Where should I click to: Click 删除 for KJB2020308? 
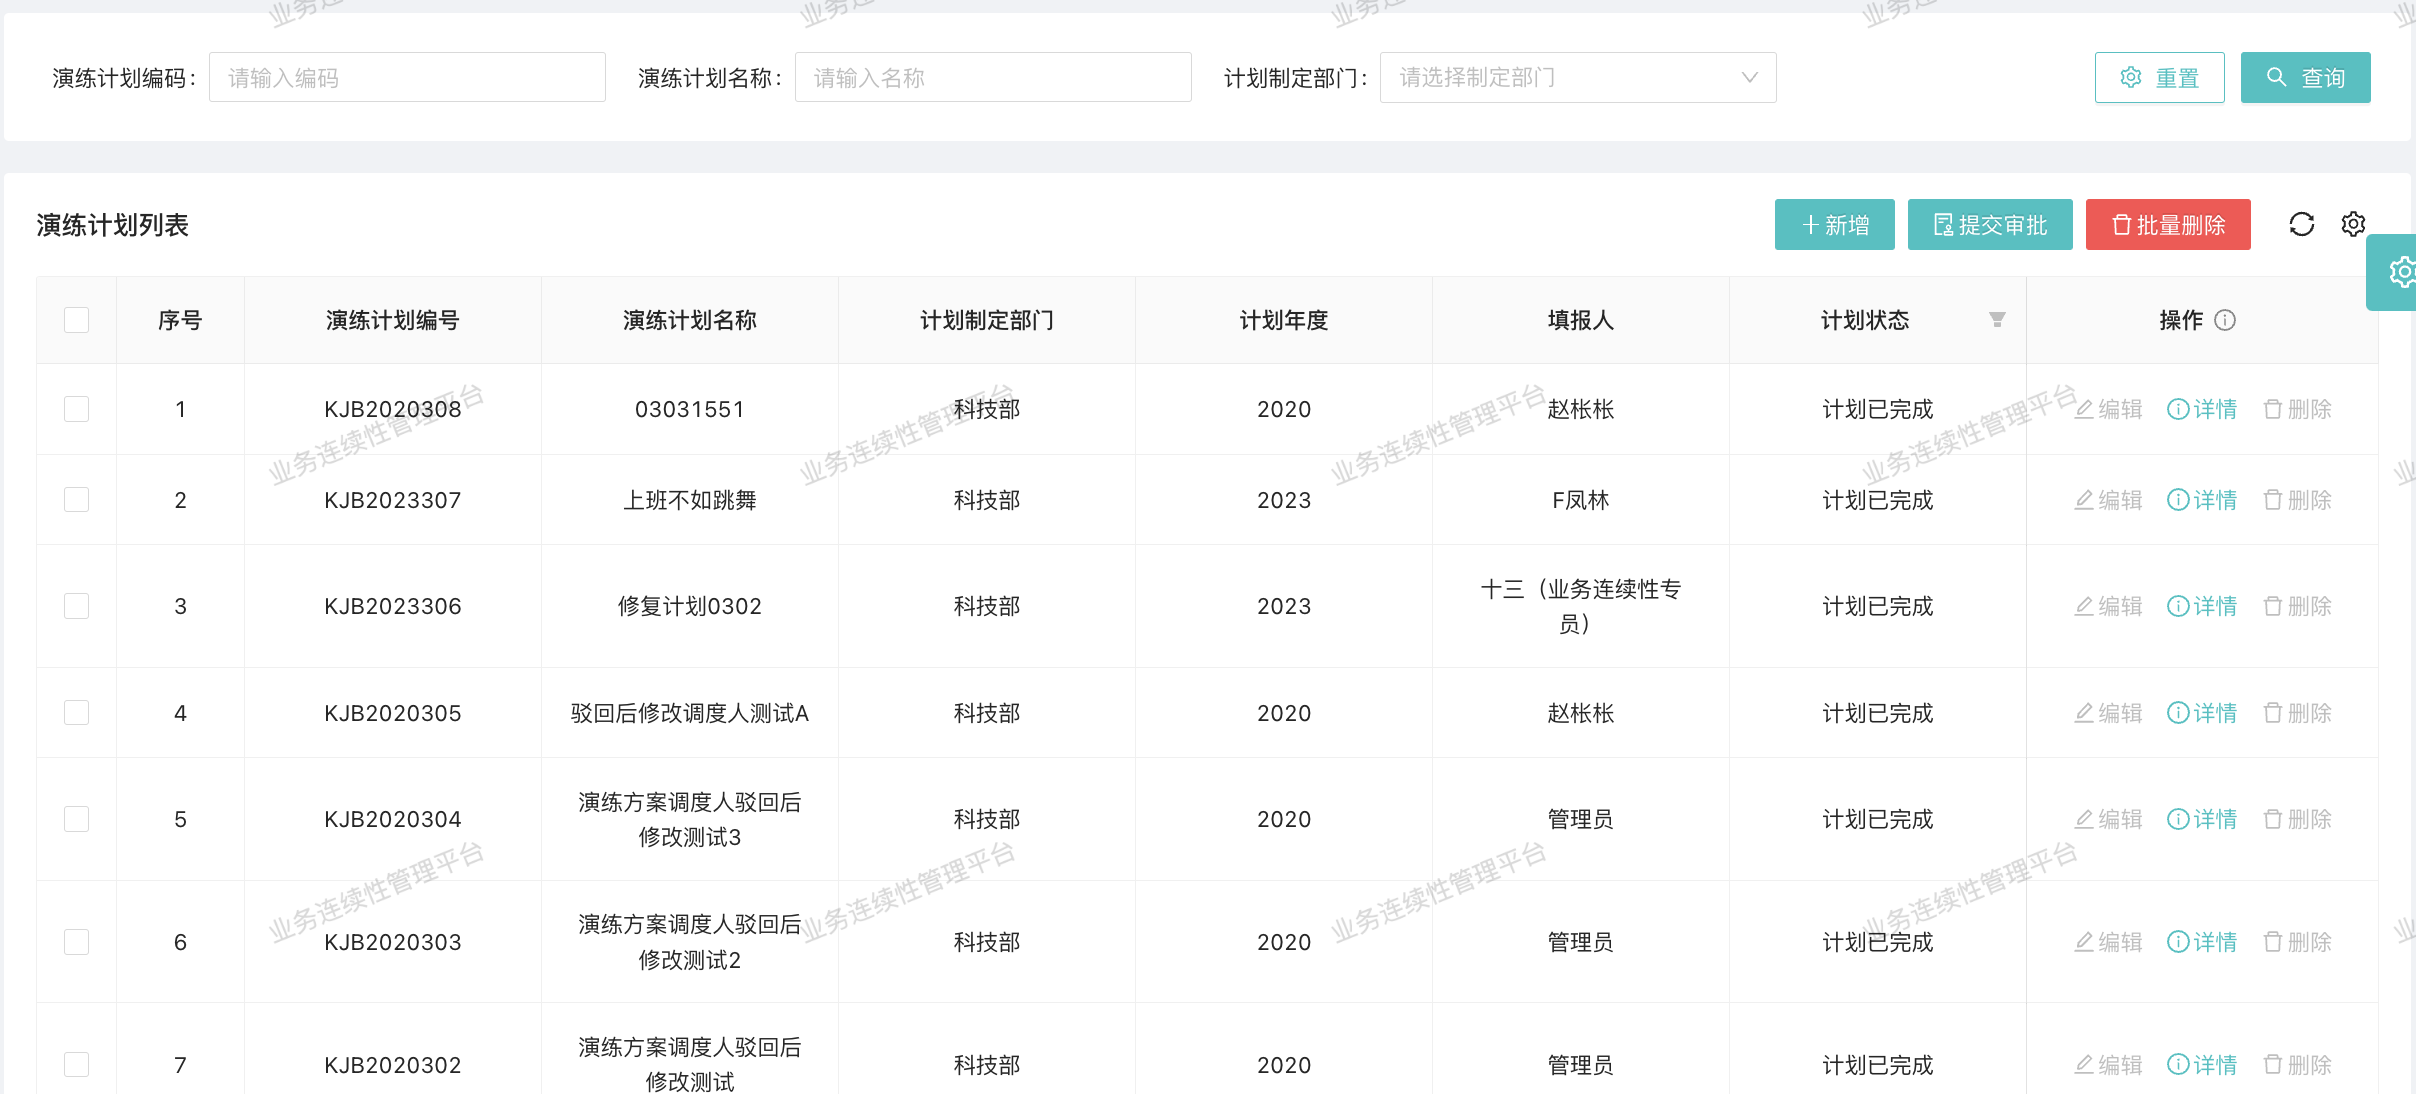click(x=2297, y=409)
